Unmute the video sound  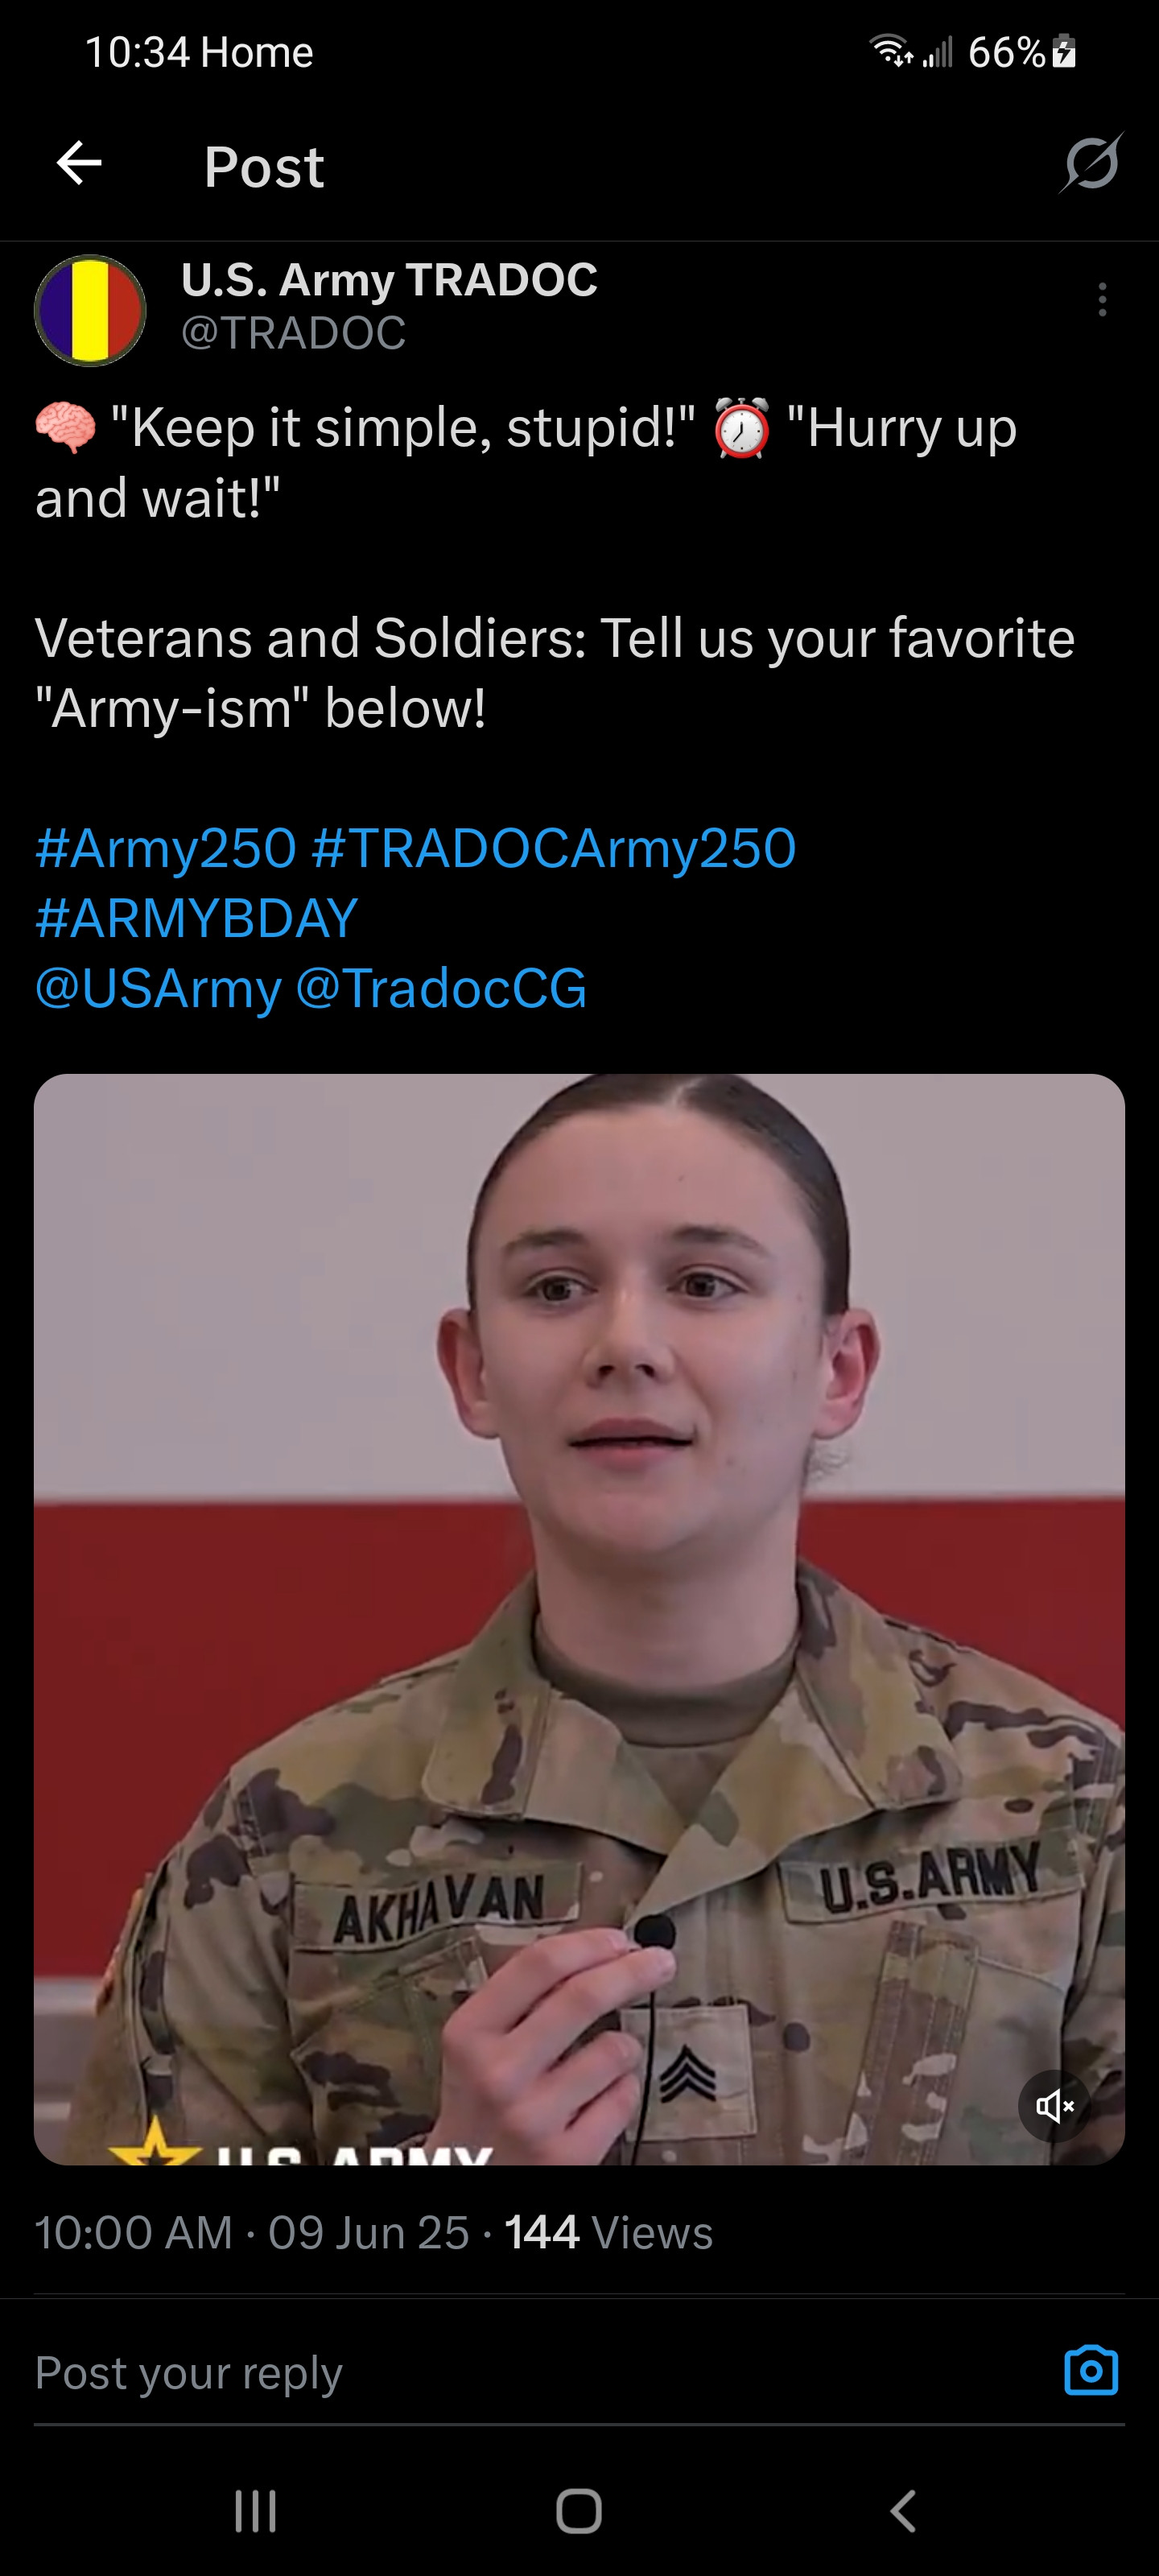(1054, 2105)
